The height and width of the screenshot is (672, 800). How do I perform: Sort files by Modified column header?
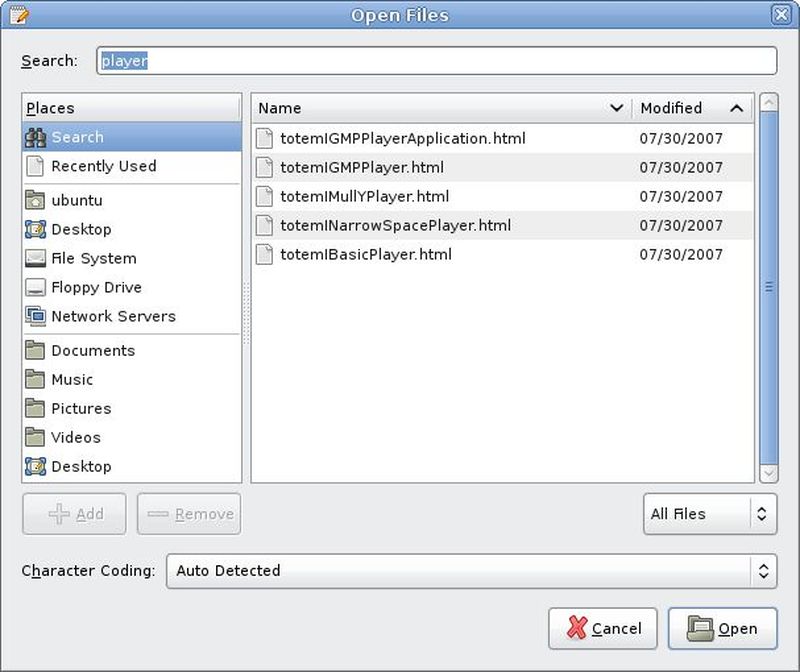(x=692, y=108)
